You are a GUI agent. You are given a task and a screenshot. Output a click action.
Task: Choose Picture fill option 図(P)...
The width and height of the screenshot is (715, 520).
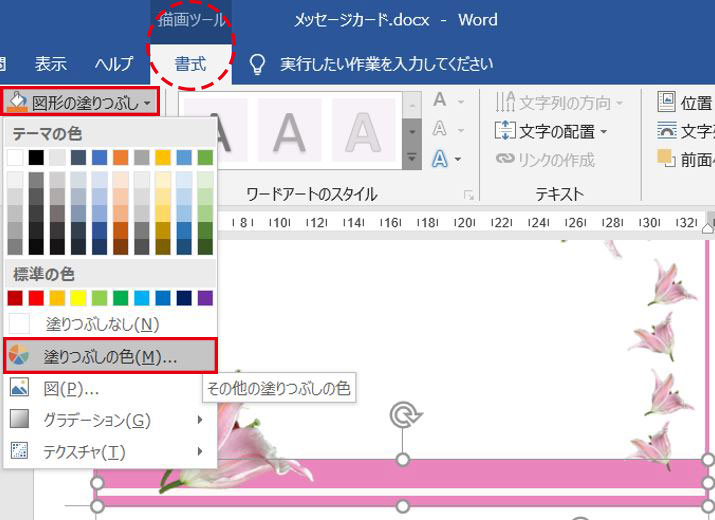click(x=110, y=388)
